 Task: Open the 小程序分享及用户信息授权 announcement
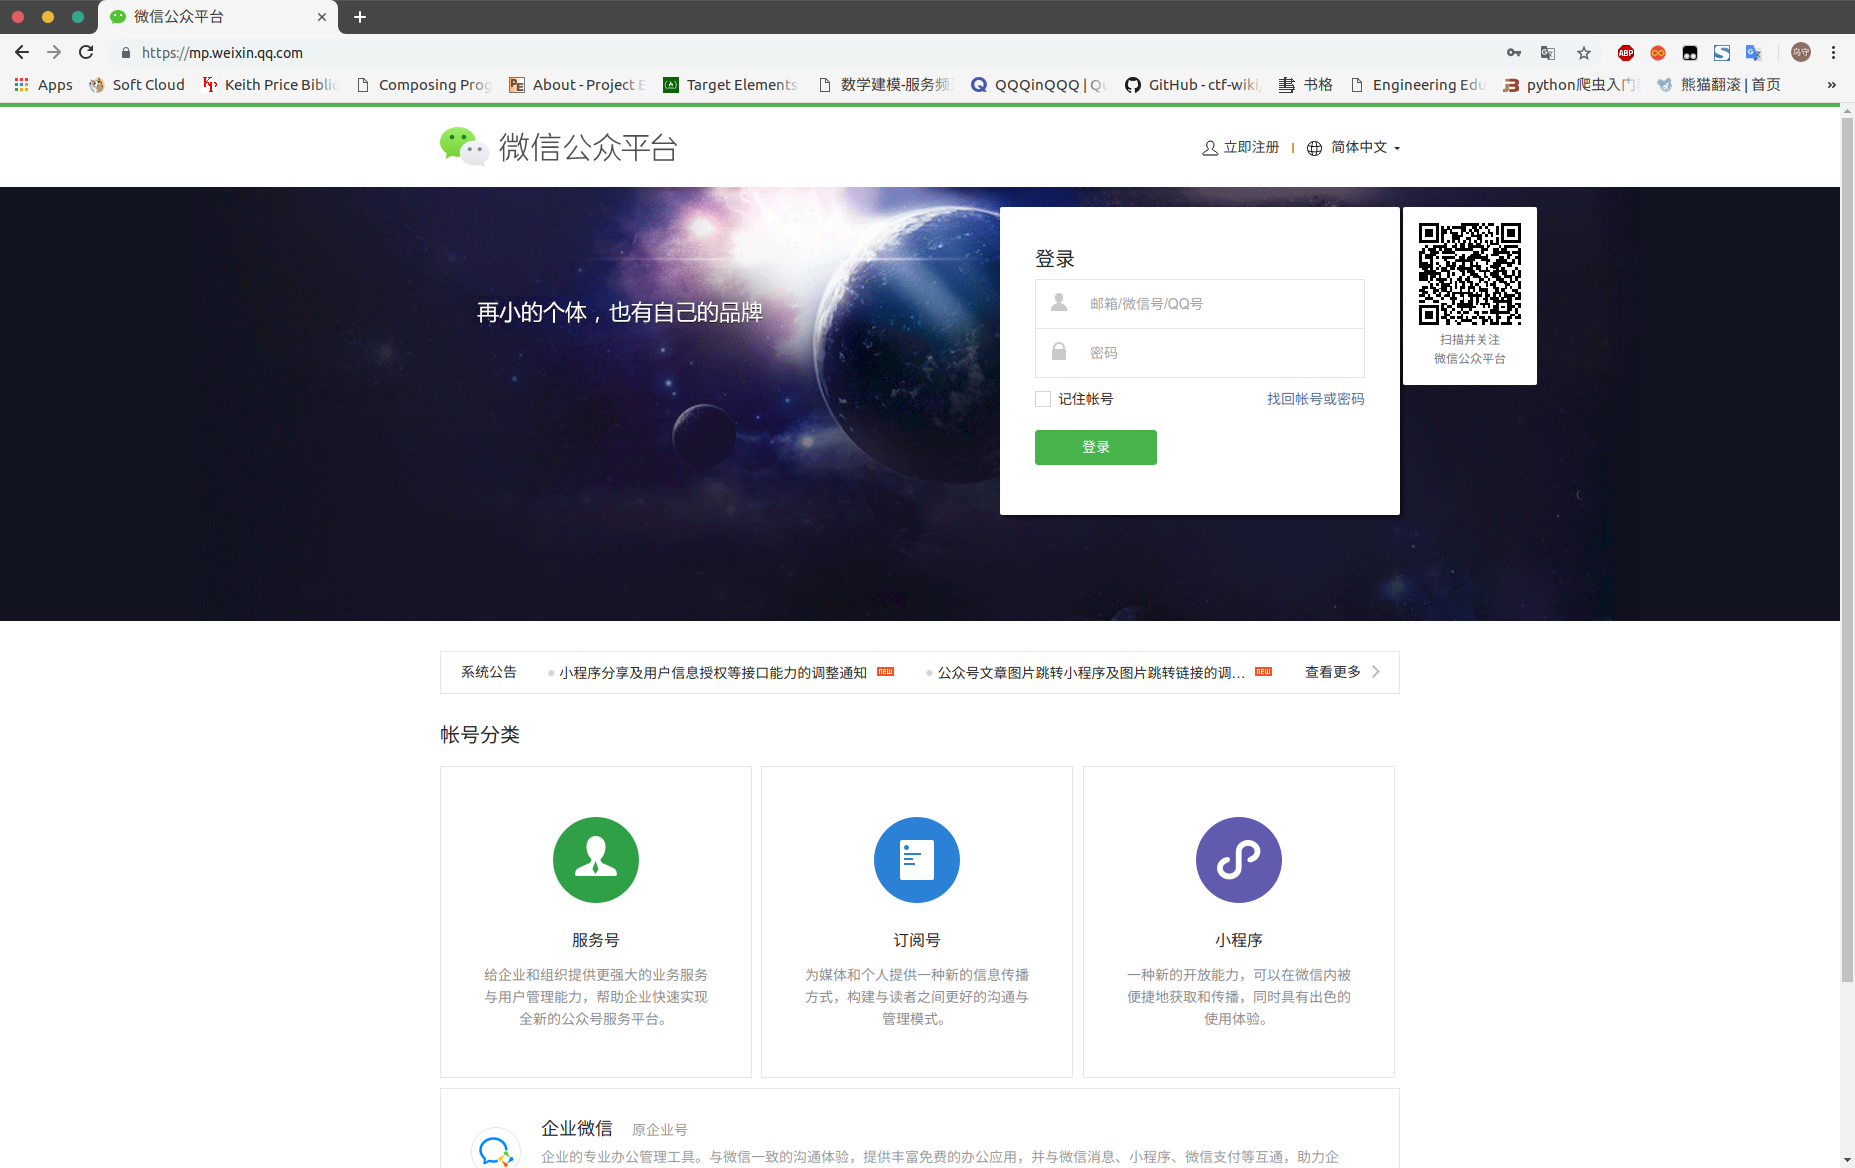tap(713, 673)
